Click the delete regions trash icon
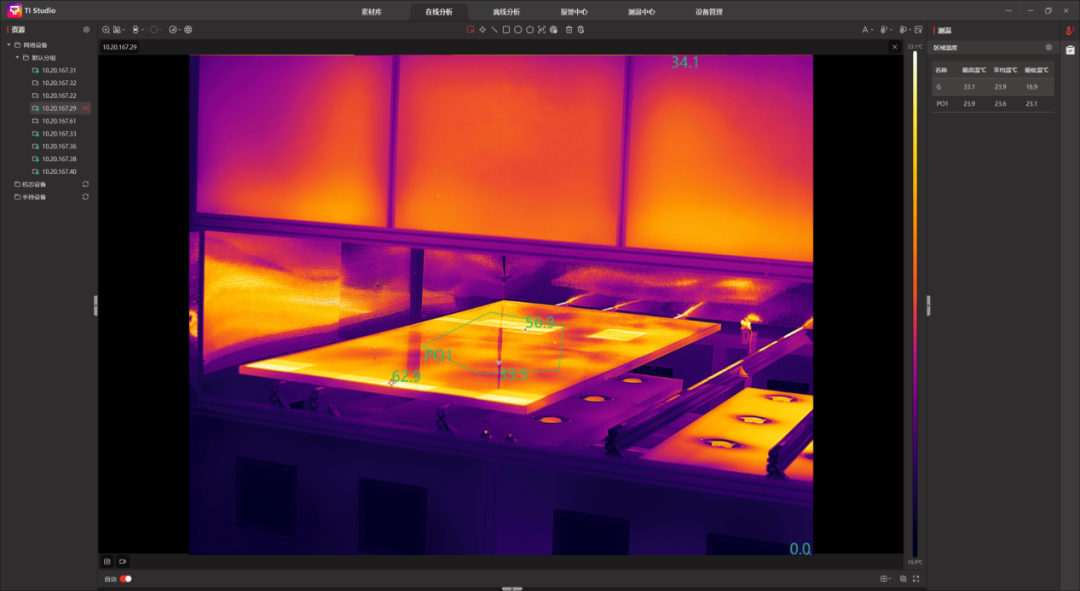 pyautogui.click(x=569, y=30)
